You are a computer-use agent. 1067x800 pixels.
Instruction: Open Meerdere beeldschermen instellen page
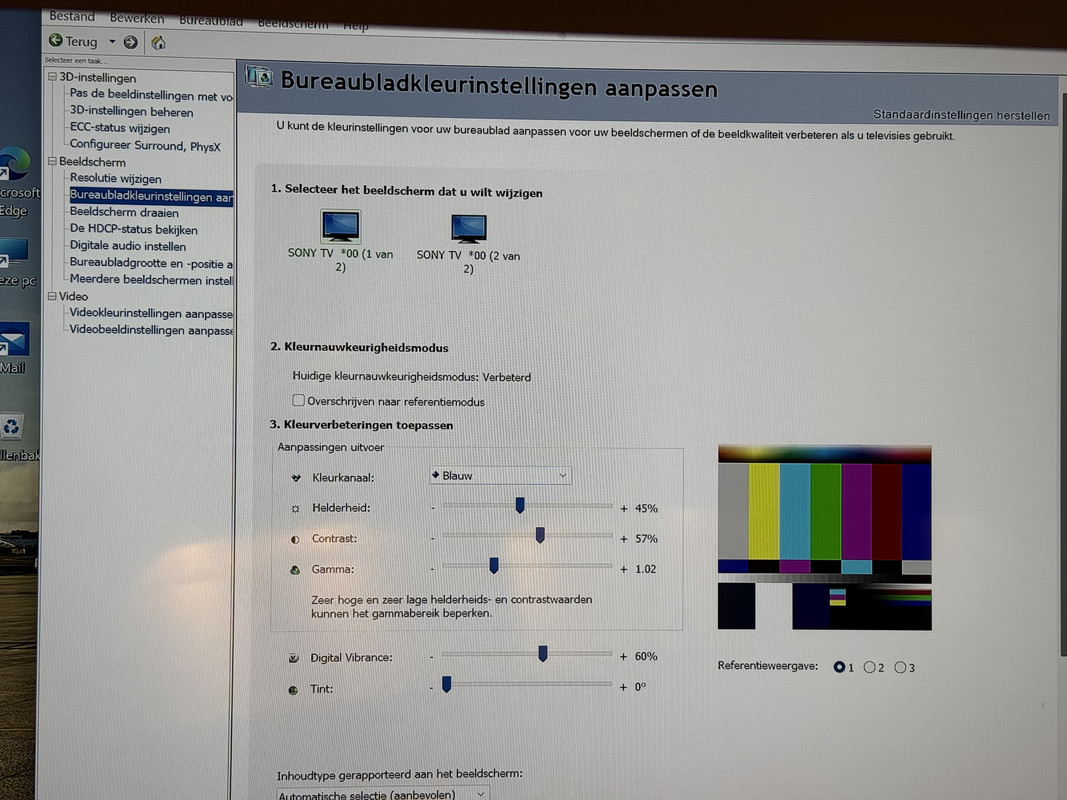pos(151,280)
